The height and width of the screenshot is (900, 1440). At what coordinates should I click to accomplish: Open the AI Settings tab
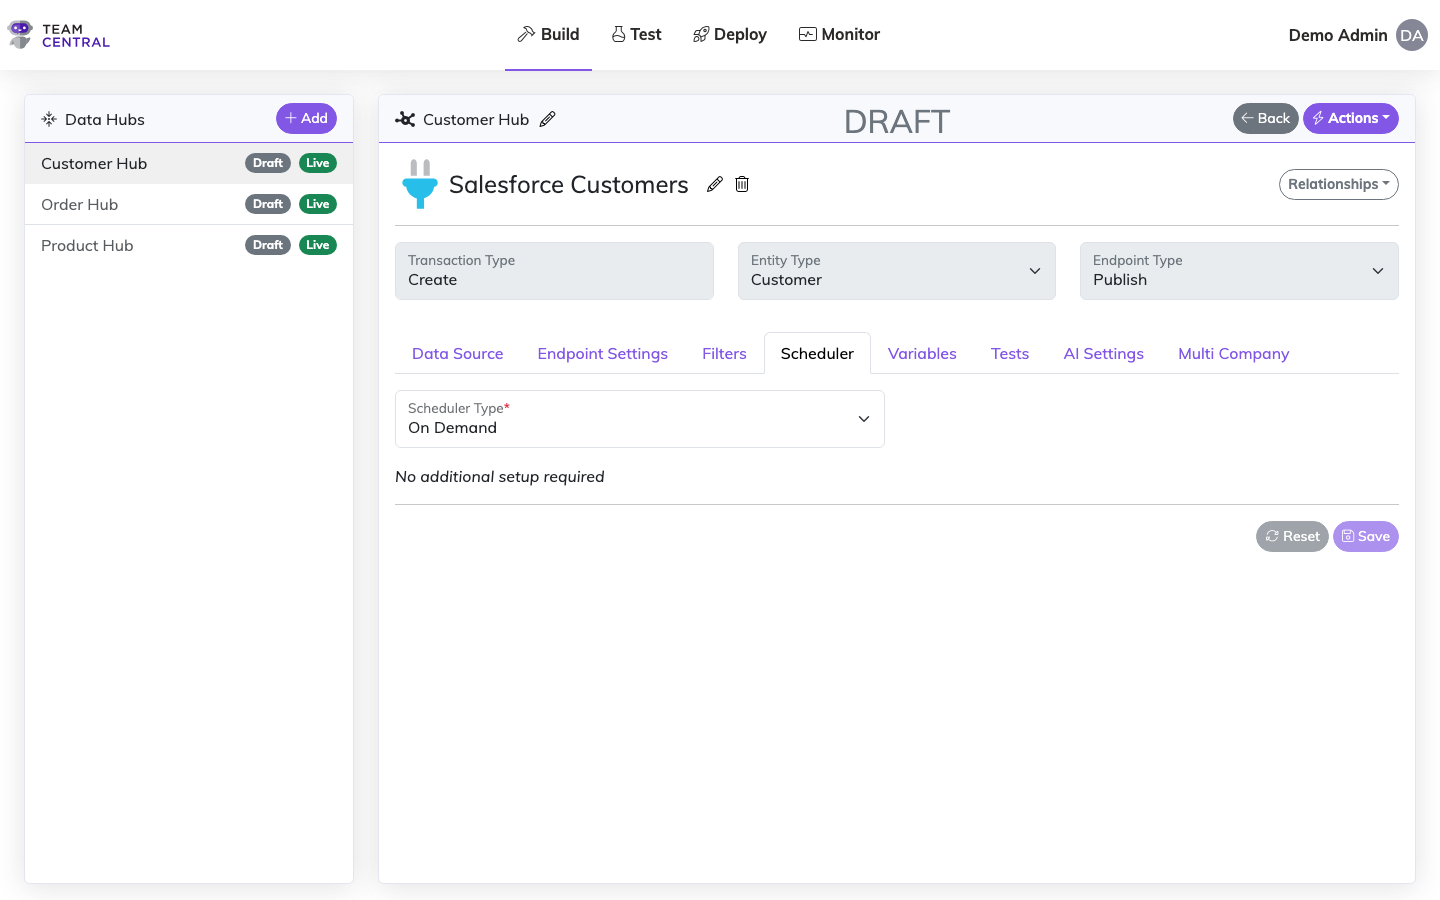click(1103, 353)
